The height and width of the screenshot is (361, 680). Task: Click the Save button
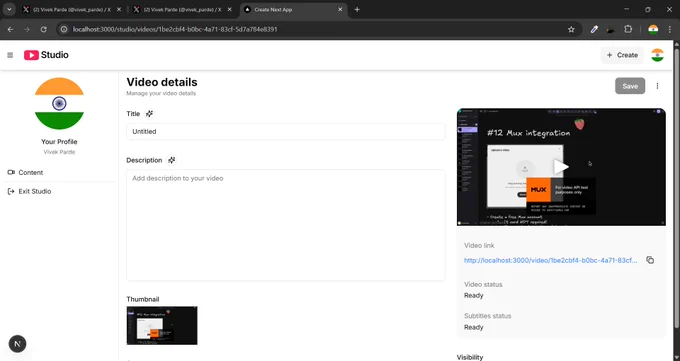(630, 86)
